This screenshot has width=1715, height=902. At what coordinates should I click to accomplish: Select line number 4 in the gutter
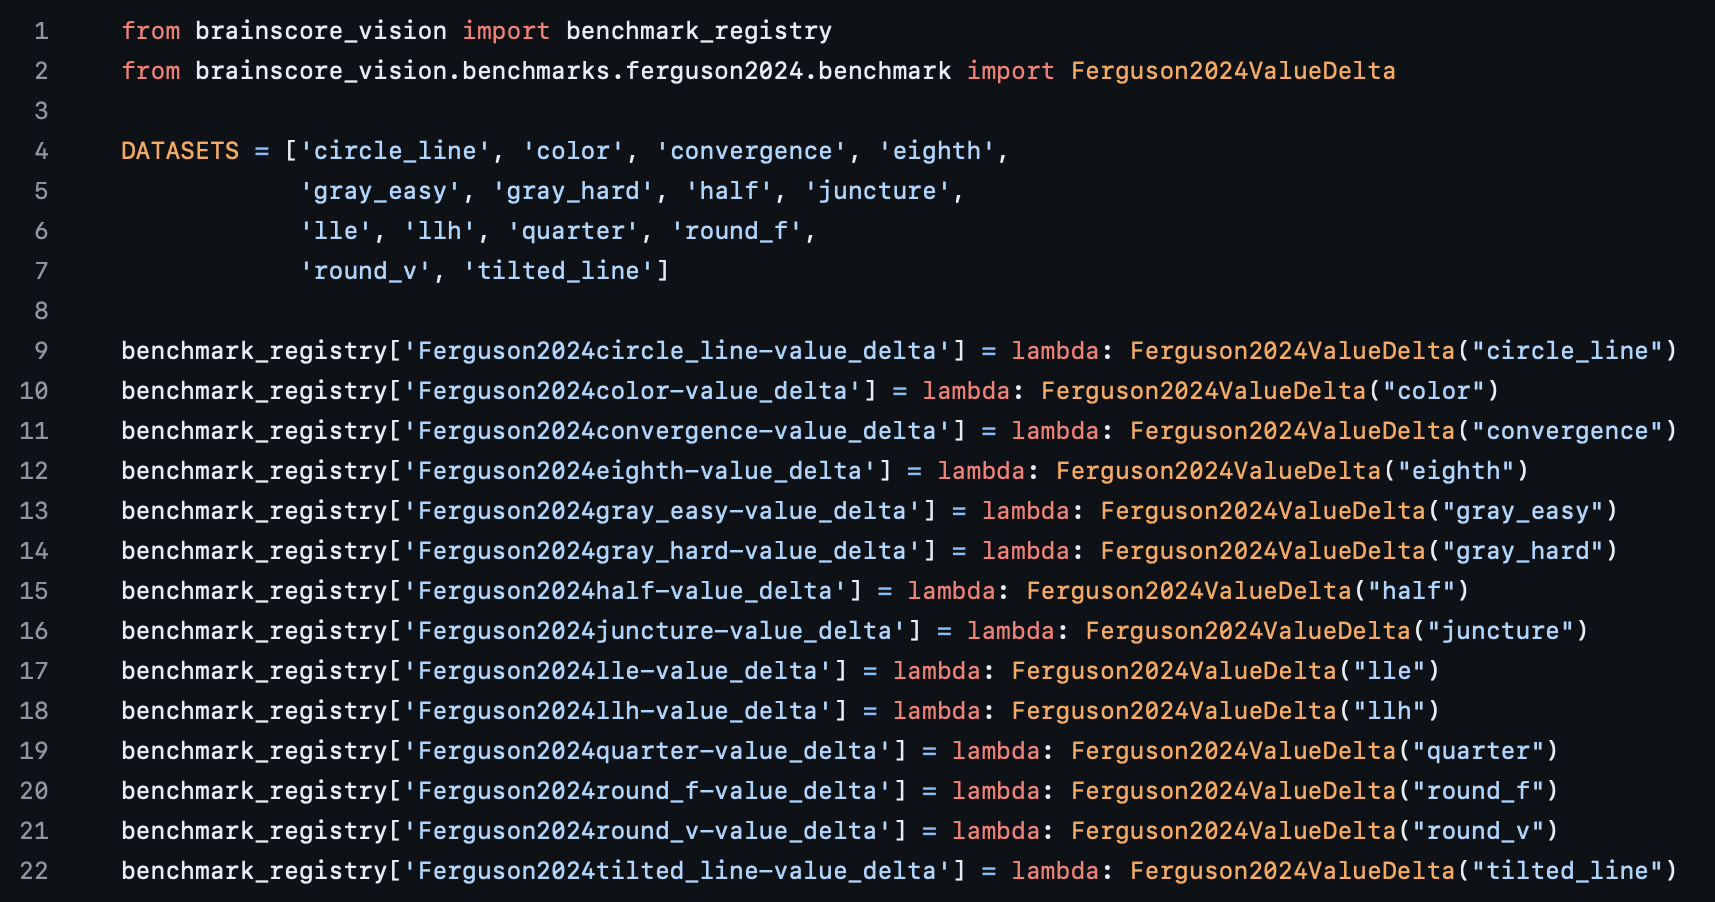coord(41,151)
